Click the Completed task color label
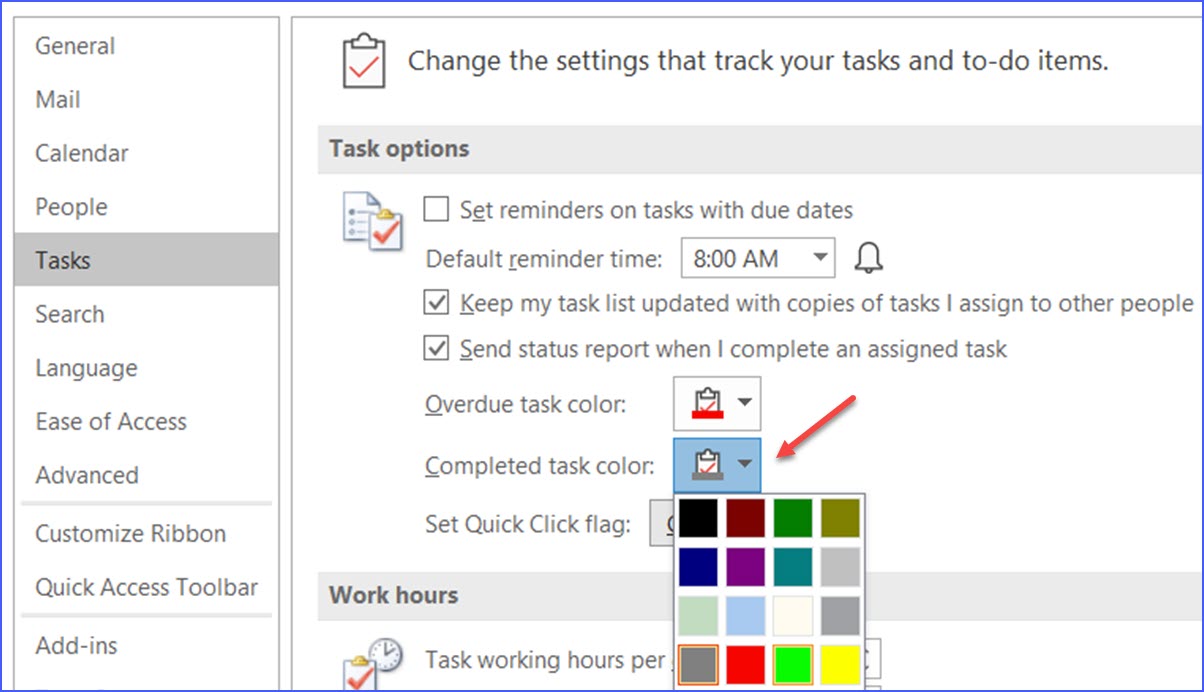The width and height of the screenshot is (1204, 692). point(540,465)
